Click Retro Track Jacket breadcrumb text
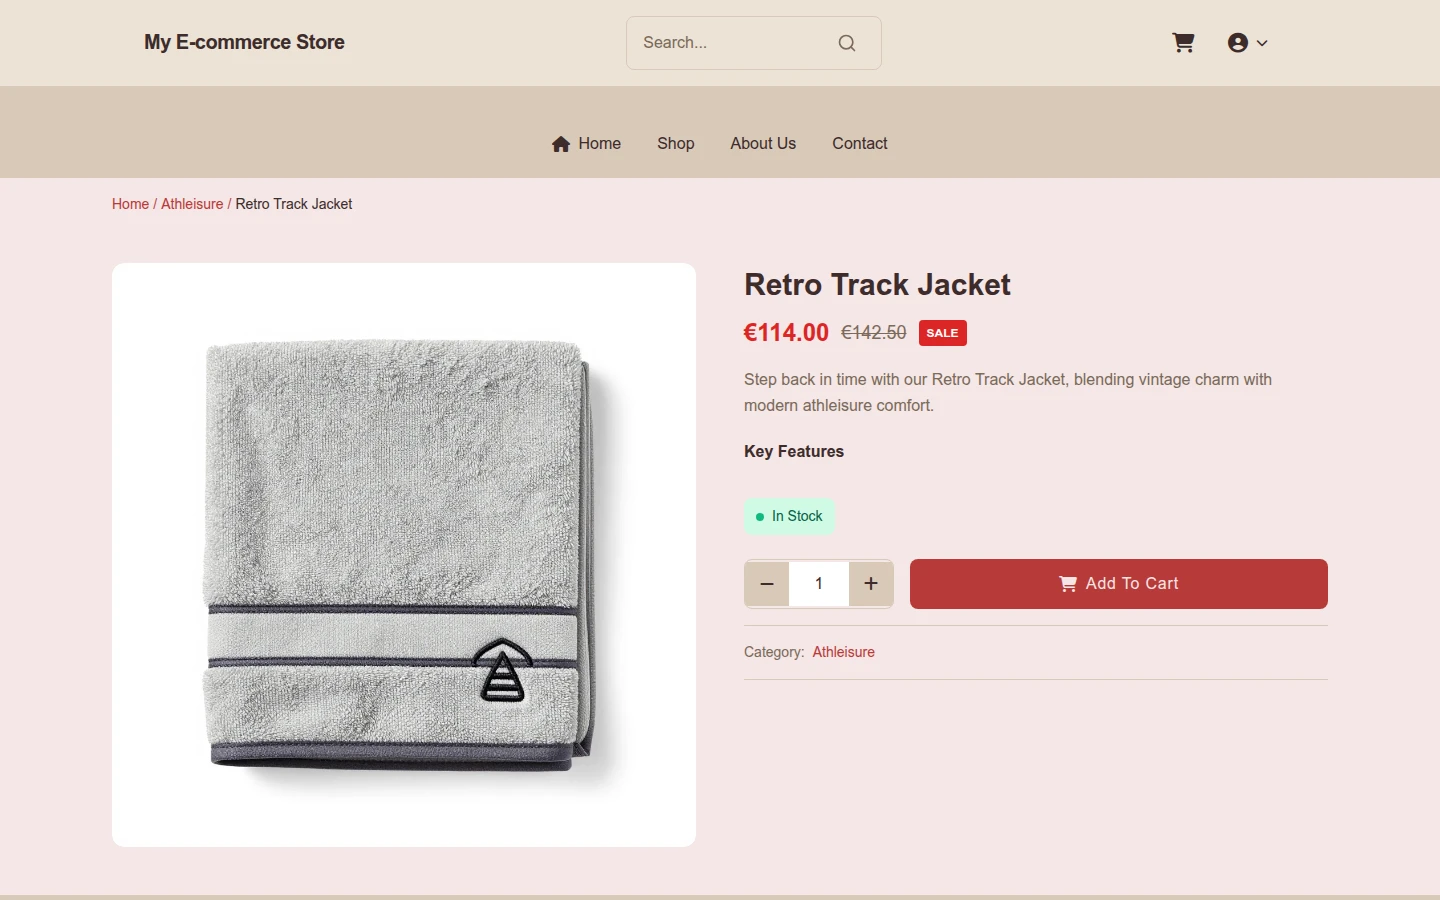Viewport: 1440px width, 900px height. (x=294, y=204)
